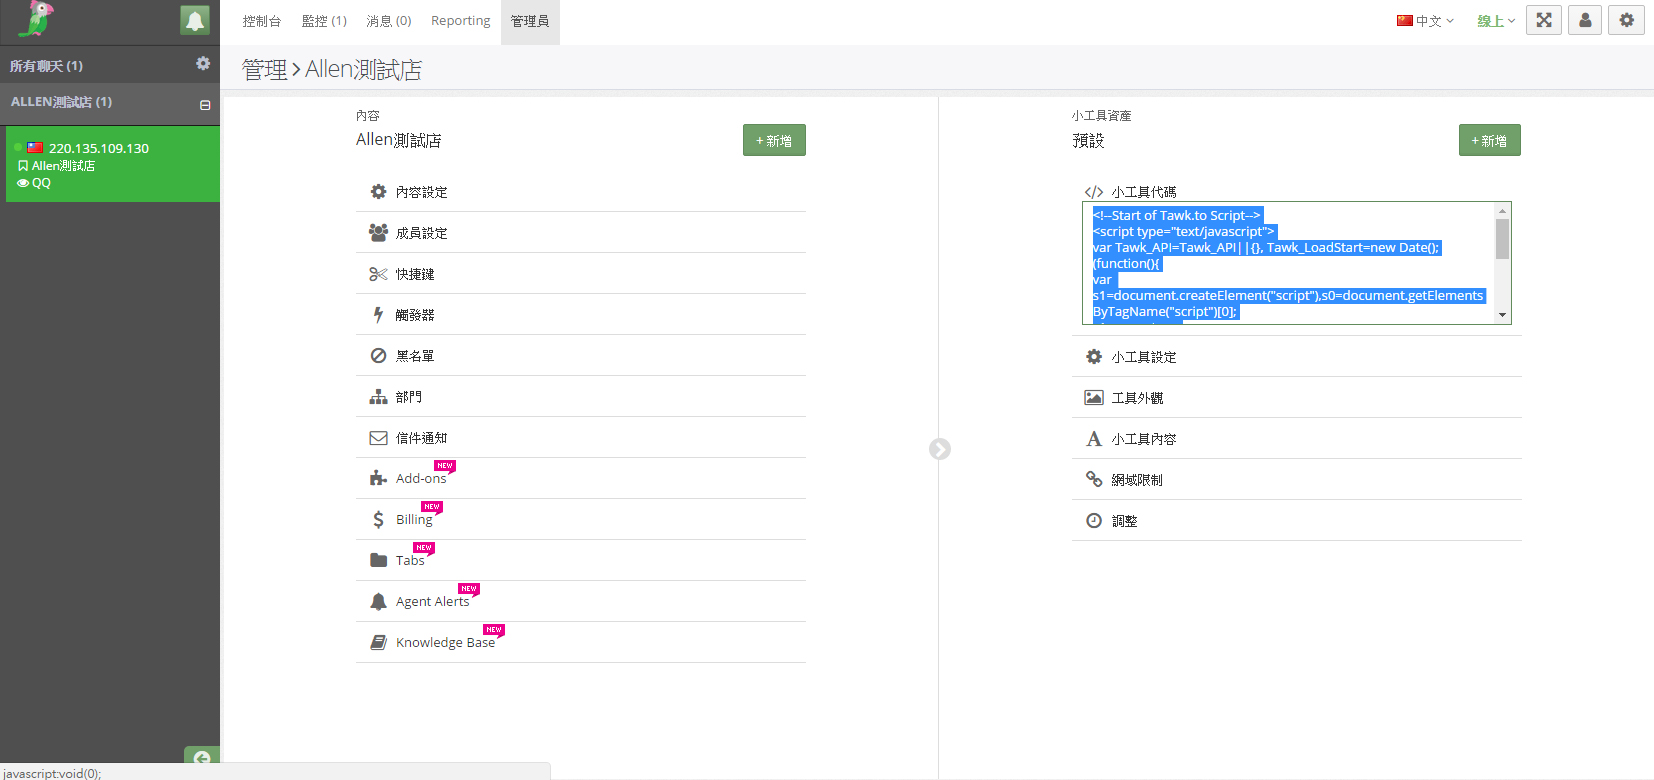Open the 信件通知 link

click(421, 438)
